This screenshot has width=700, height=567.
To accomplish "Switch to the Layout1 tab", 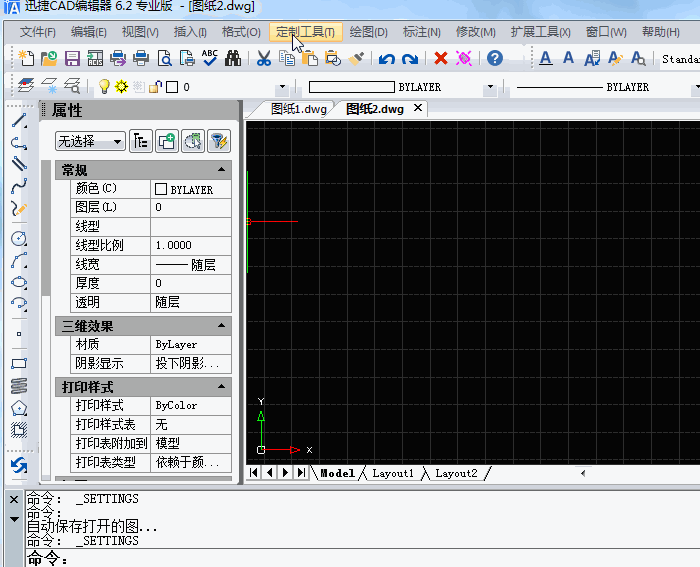I will 392,473.
